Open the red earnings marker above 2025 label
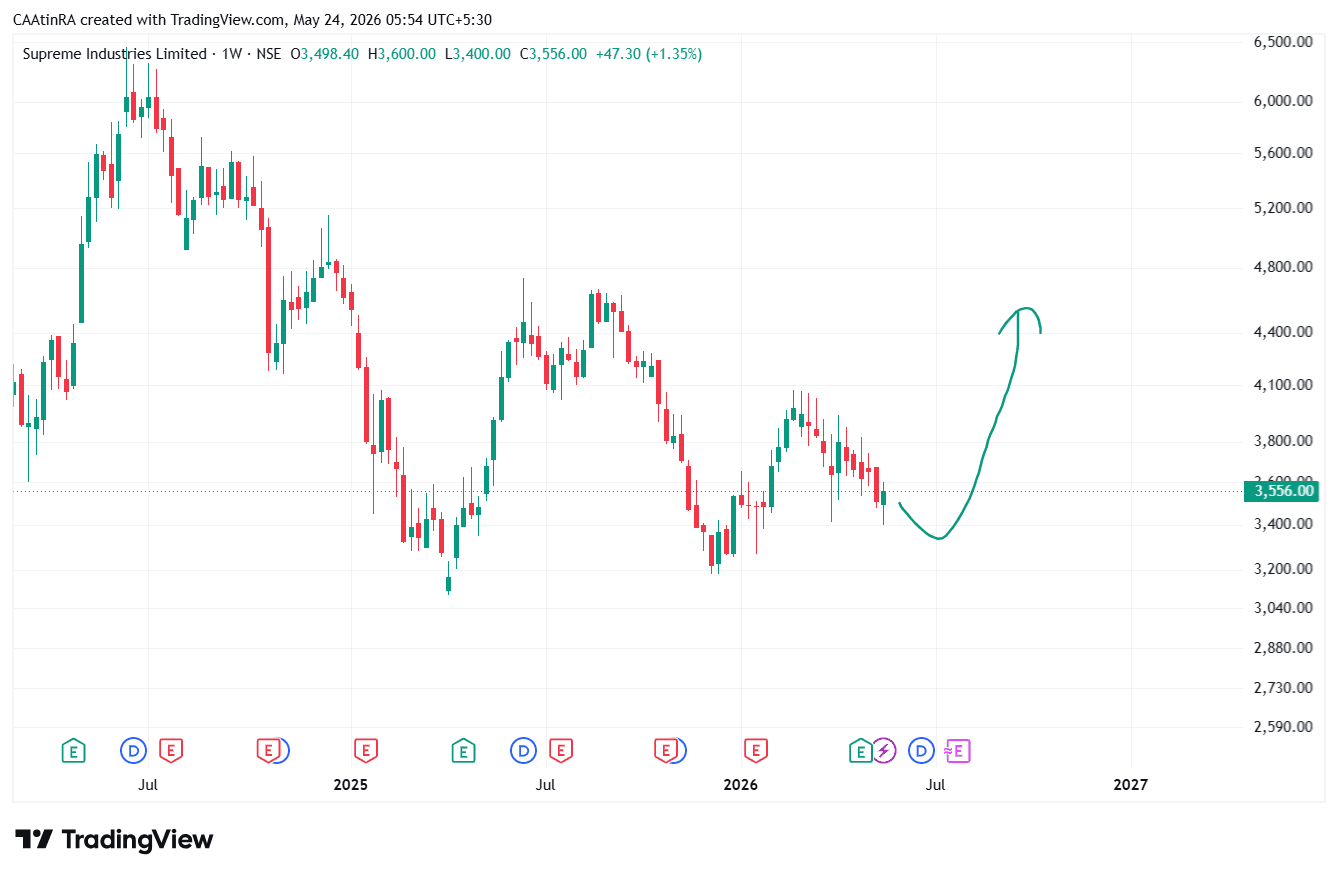 (365, 750)
